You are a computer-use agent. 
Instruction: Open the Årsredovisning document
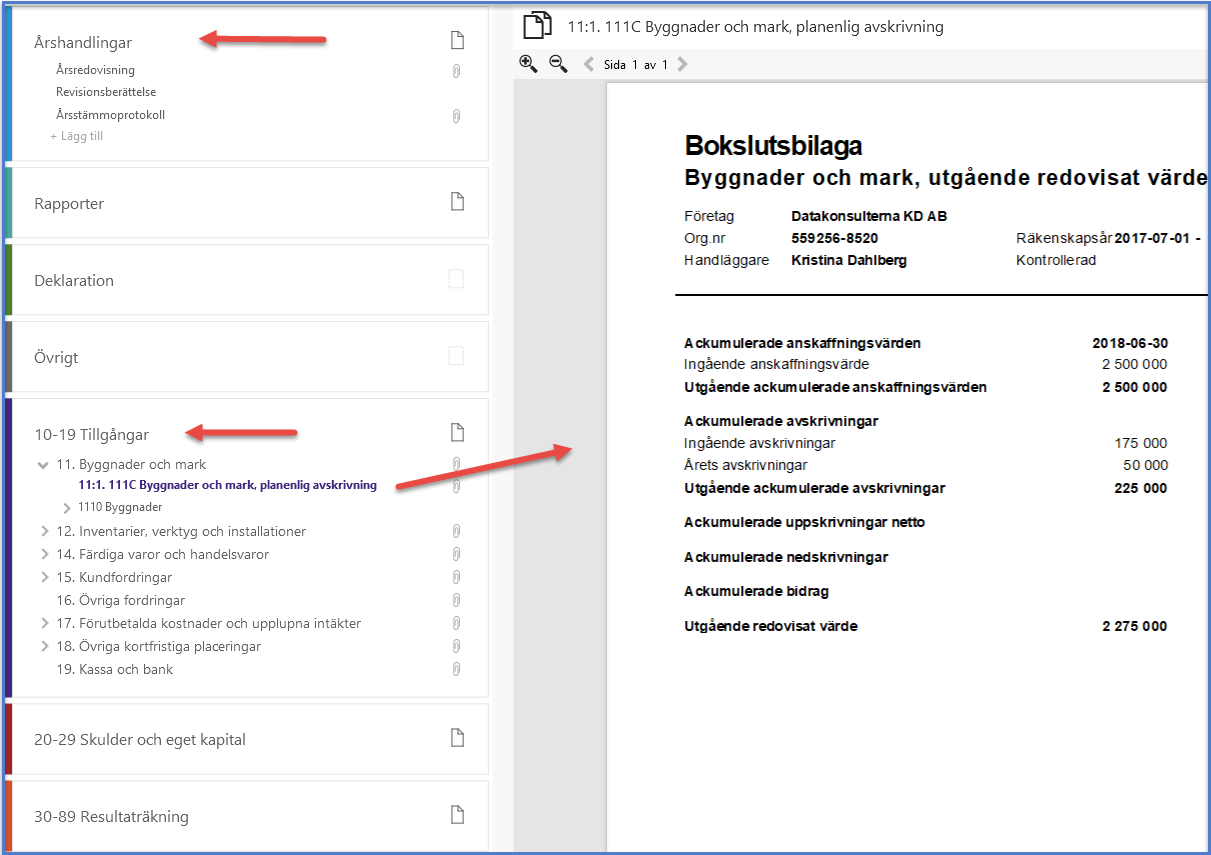click(95, 70)
